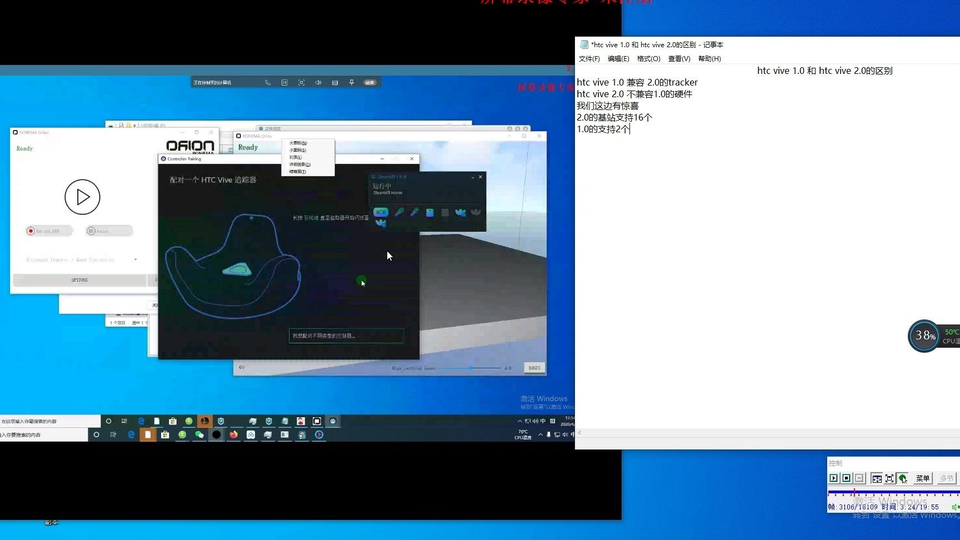The image size is (960, 540).
Task: Click the green volume icon in recorder panel
Action: coord(955,507)
